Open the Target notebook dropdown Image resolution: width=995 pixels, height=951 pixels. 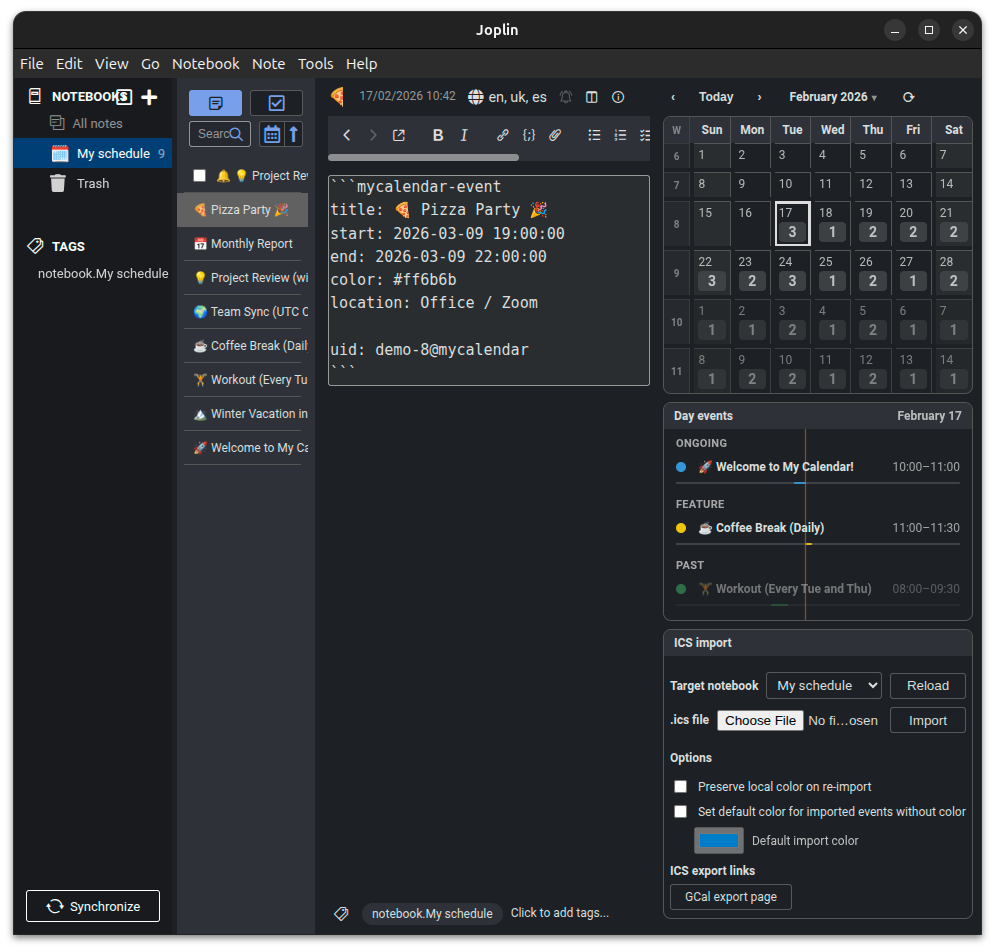point(824,686)
